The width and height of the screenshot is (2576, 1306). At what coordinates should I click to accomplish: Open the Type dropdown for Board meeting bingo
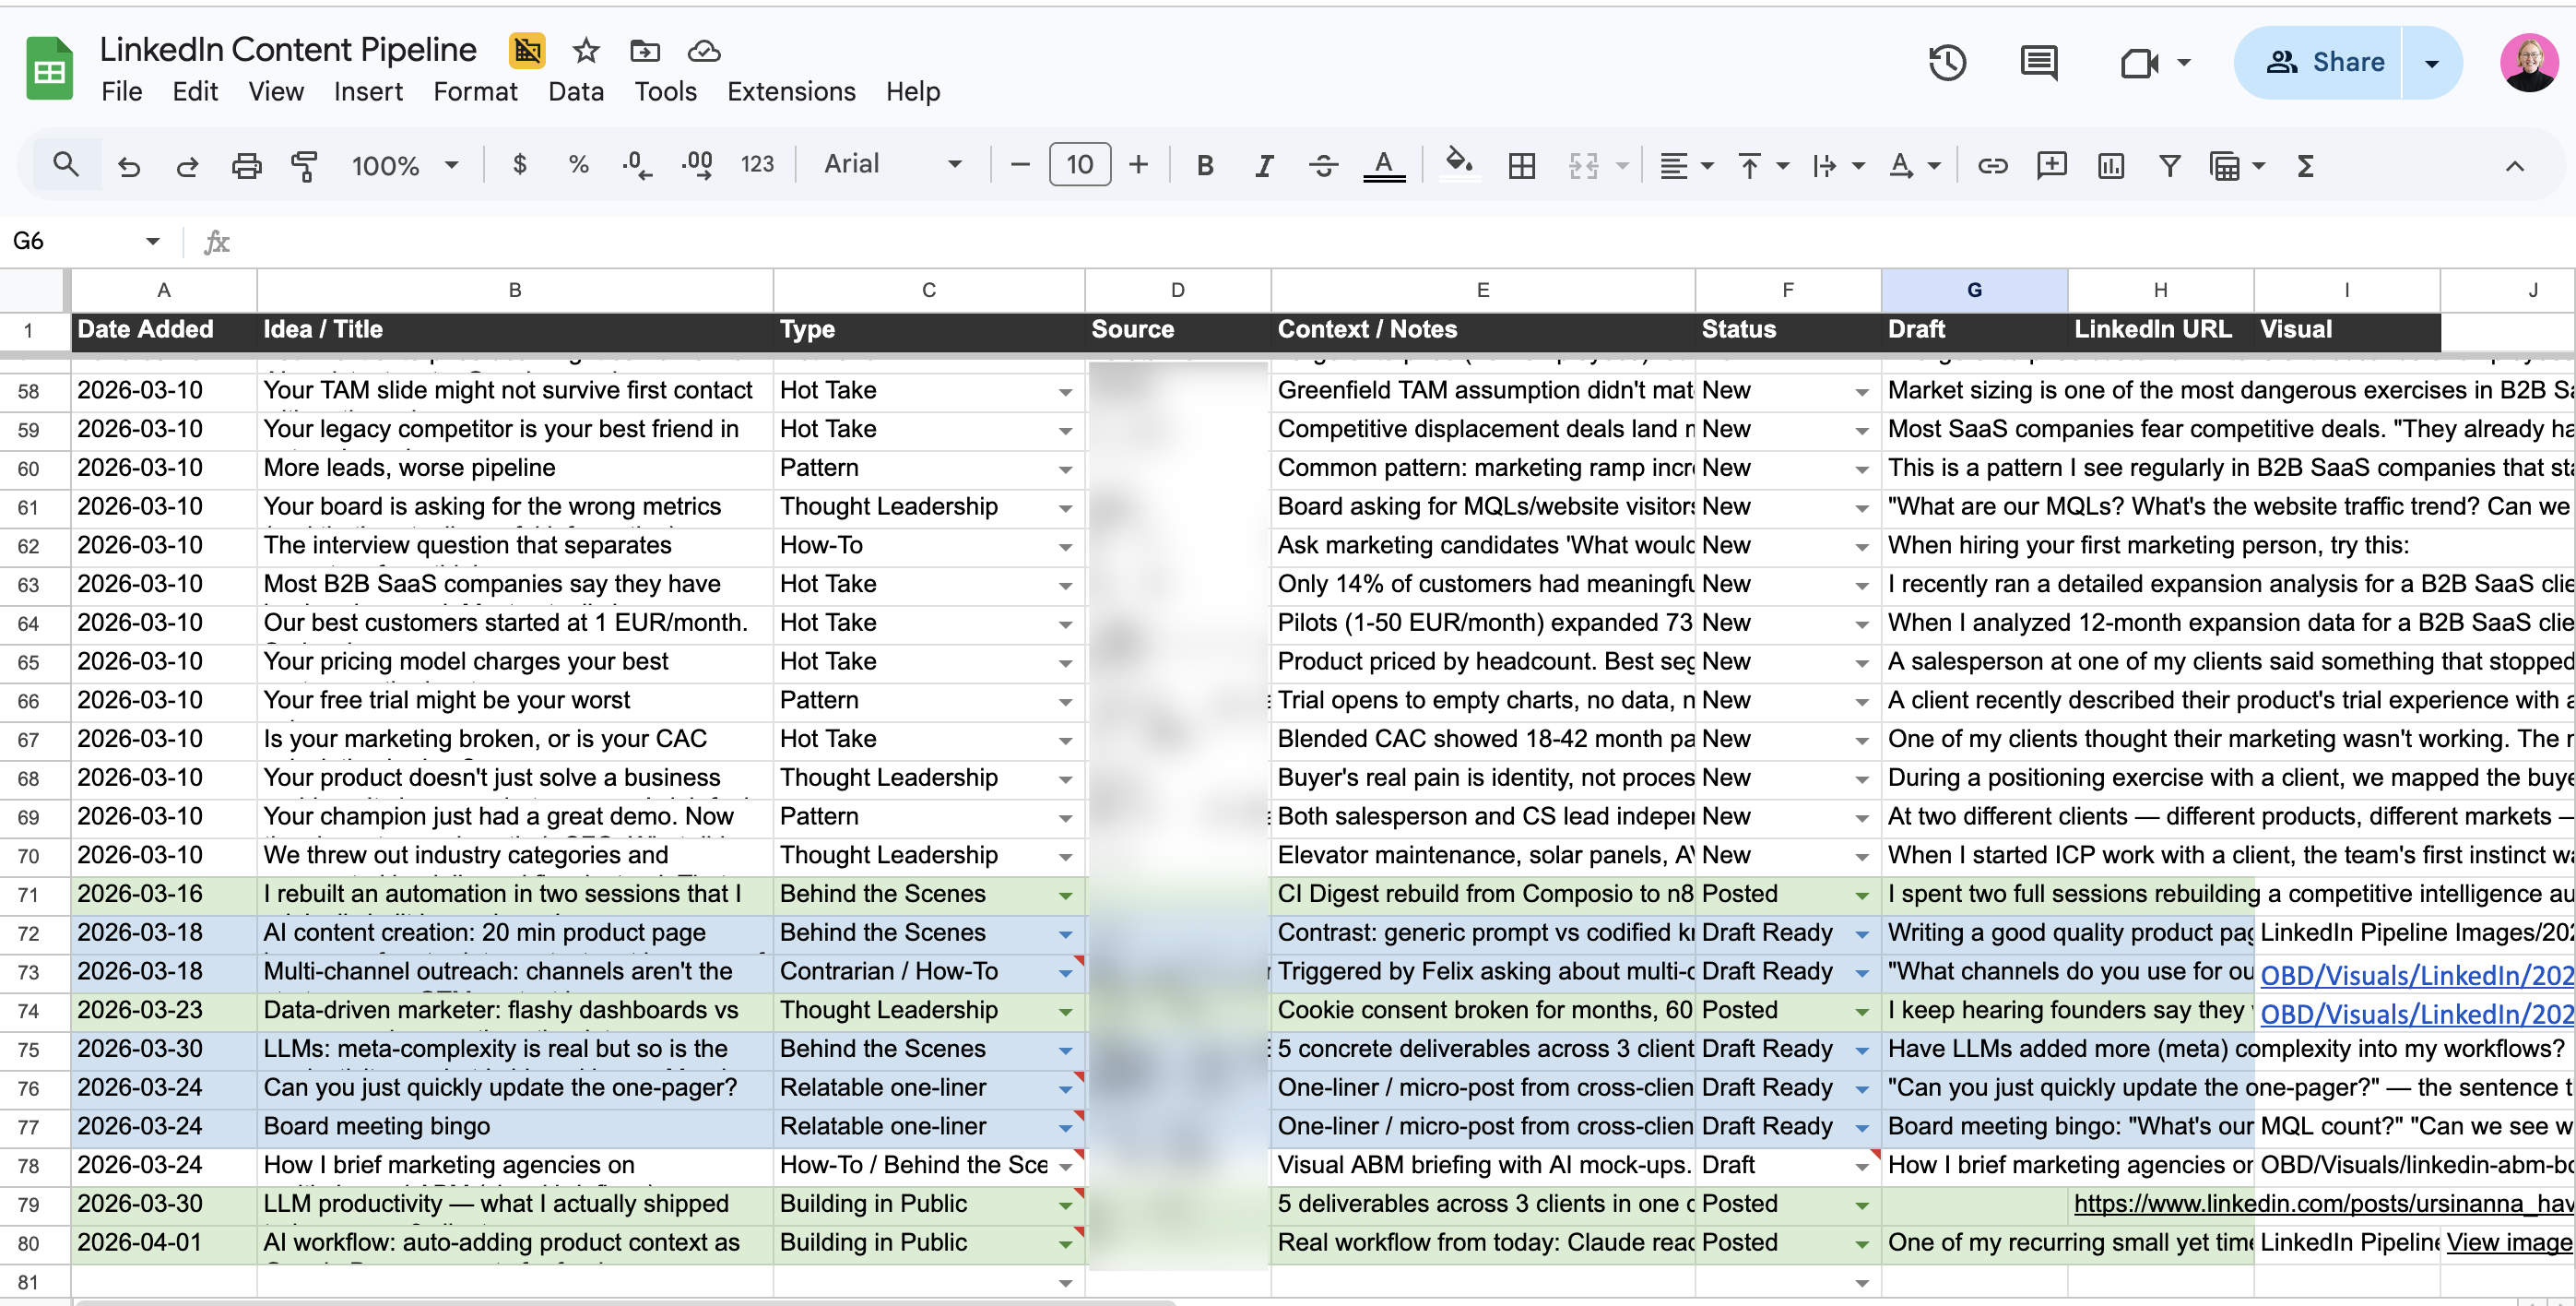[1065, 1128]
